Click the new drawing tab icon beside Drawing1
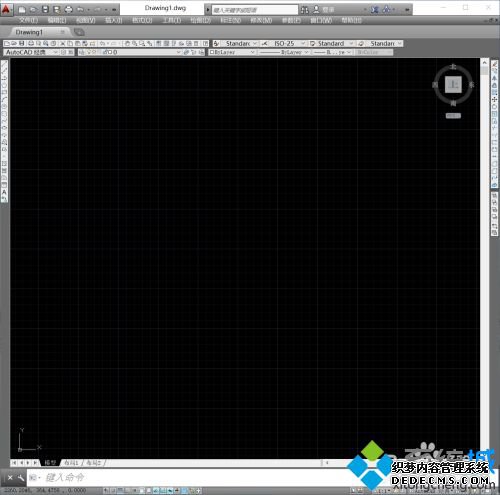Screen dimensions: 500x495 click(79, 32)
